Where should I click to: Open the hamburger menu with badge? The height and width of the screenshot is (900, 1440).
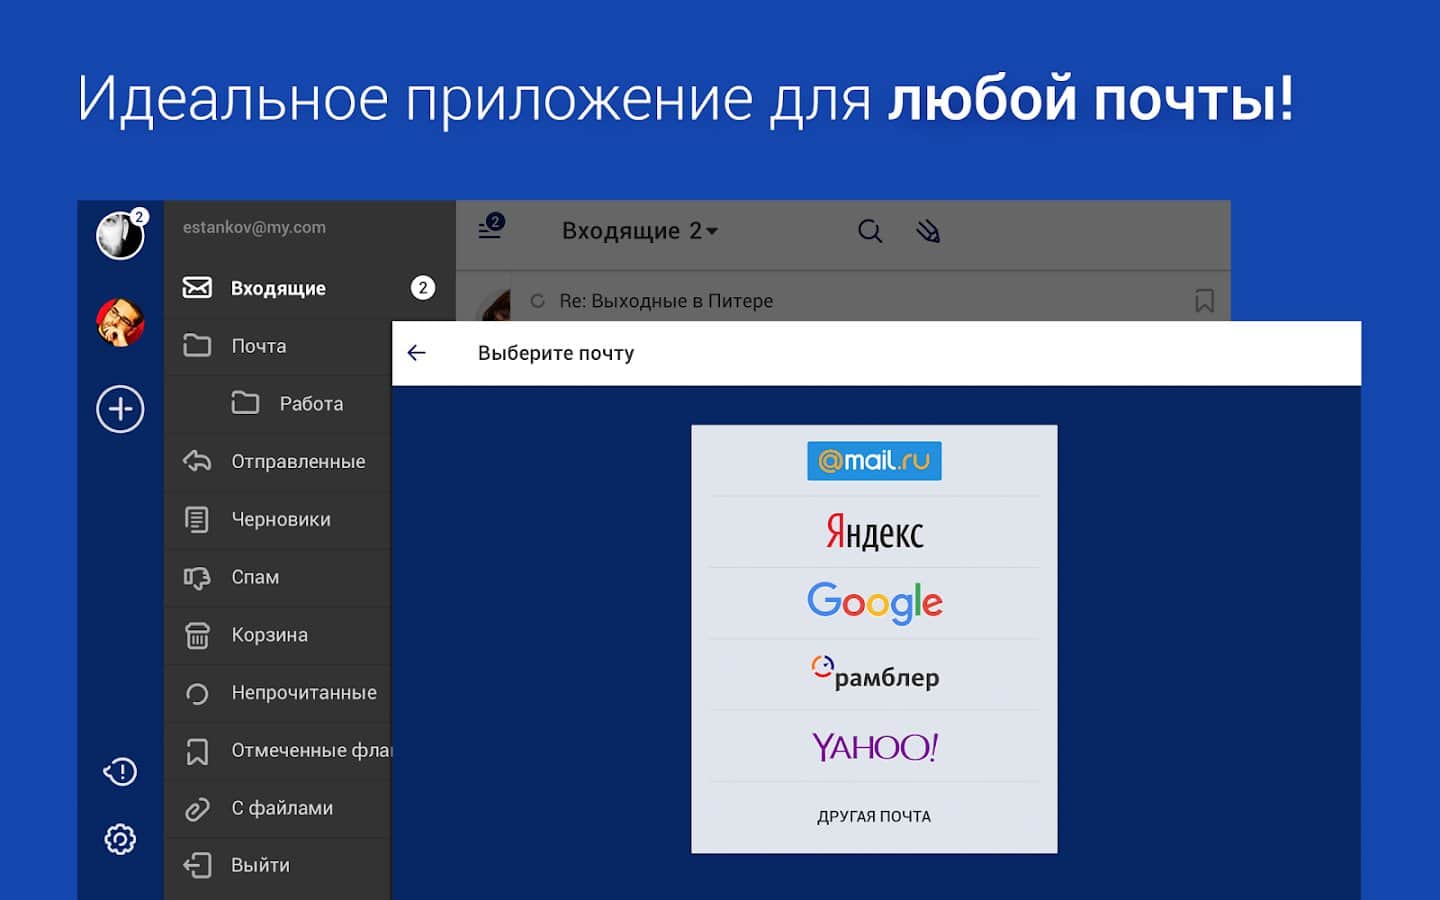(490, 228)
